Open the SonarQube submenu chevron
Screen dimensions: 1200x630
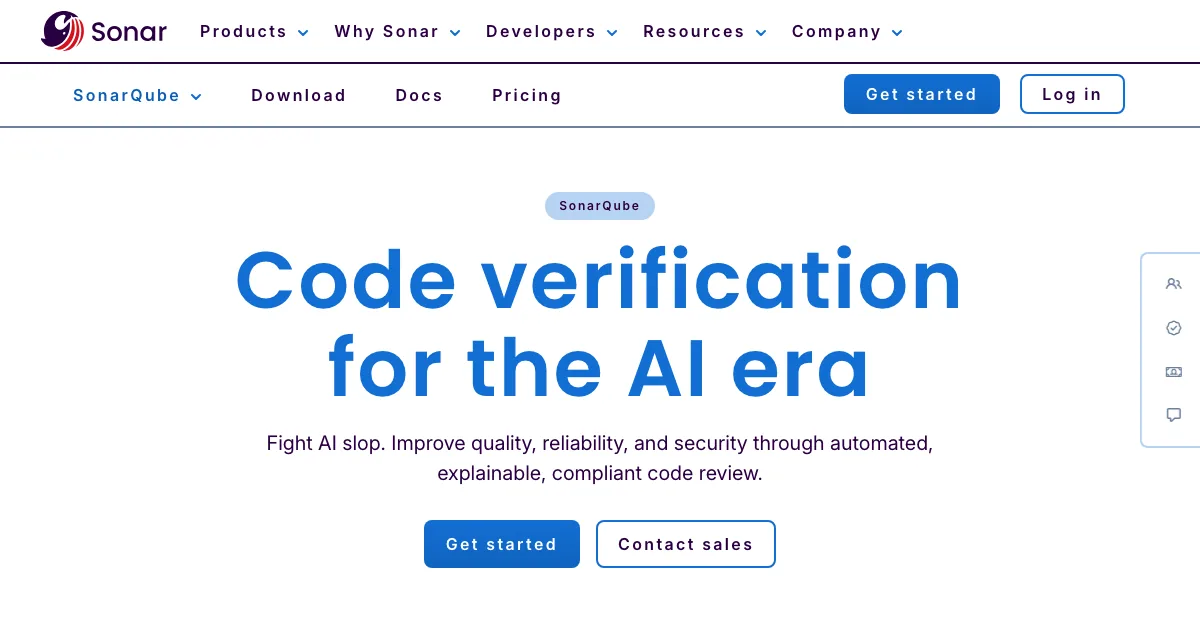pos(196,97)
